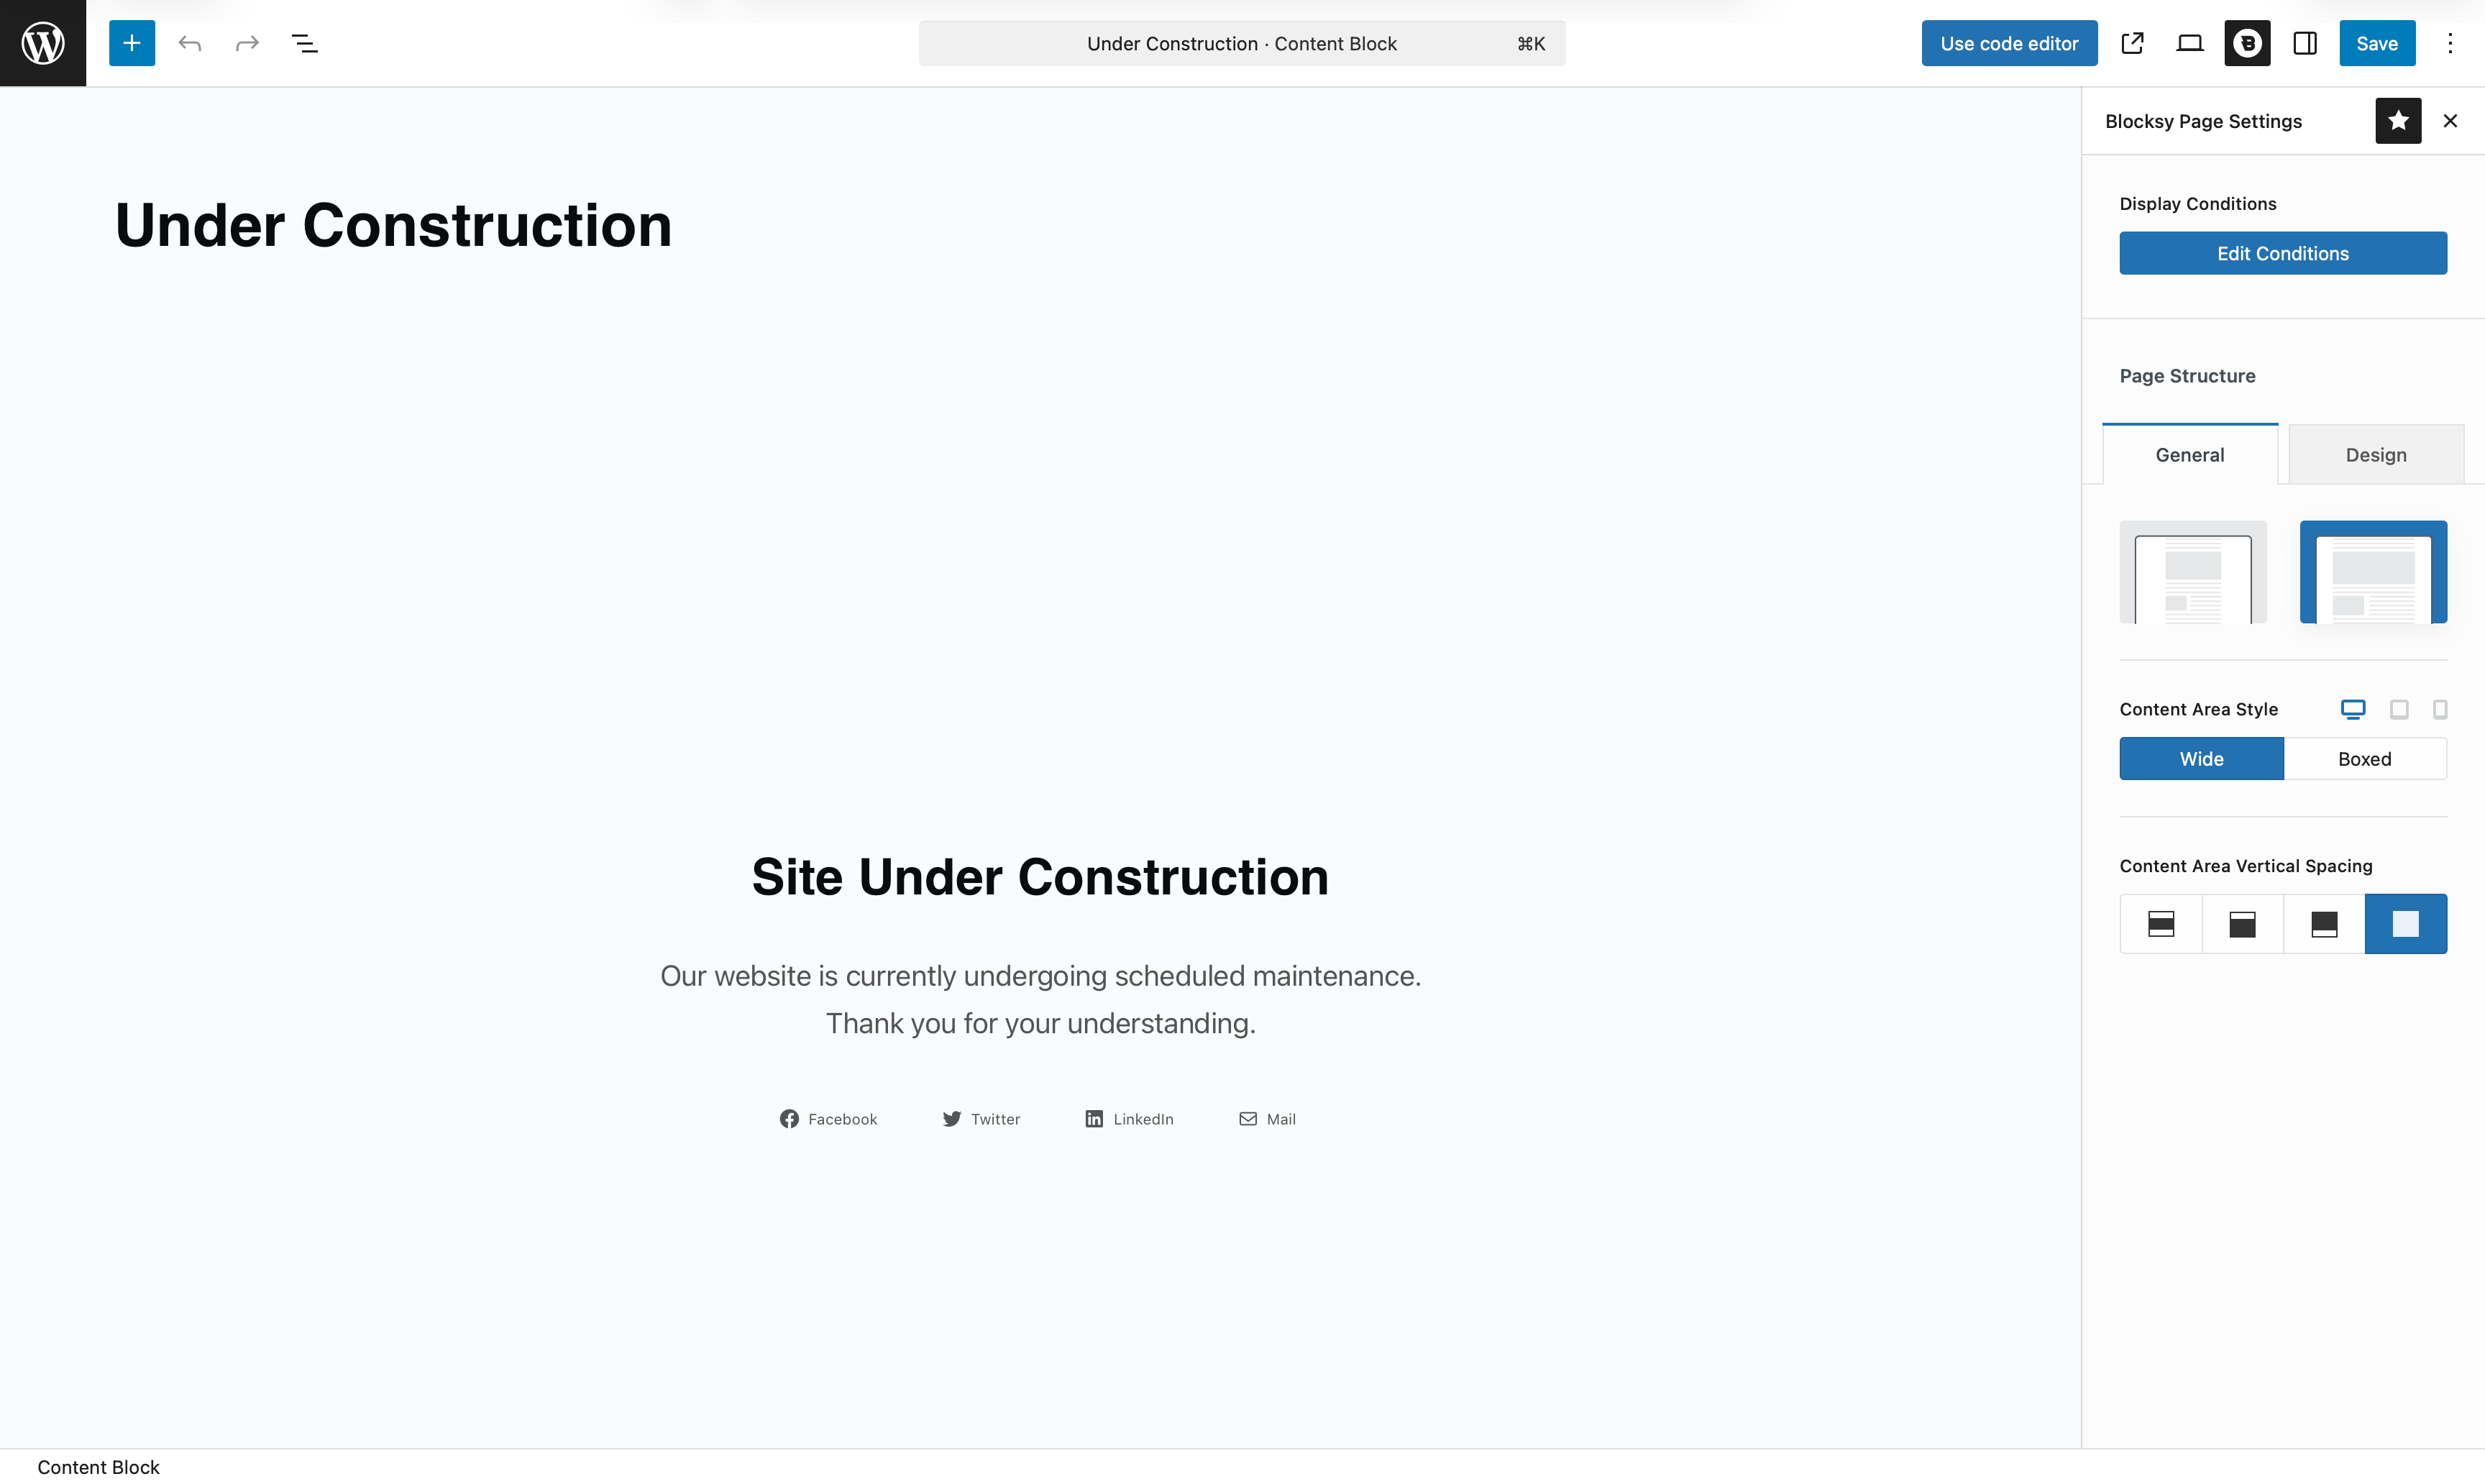Toggle Blocksy Page Settings sidebar icon
This screenshot has height=1484, width=2485.
pyautogui.click(x=2247, y=43)
